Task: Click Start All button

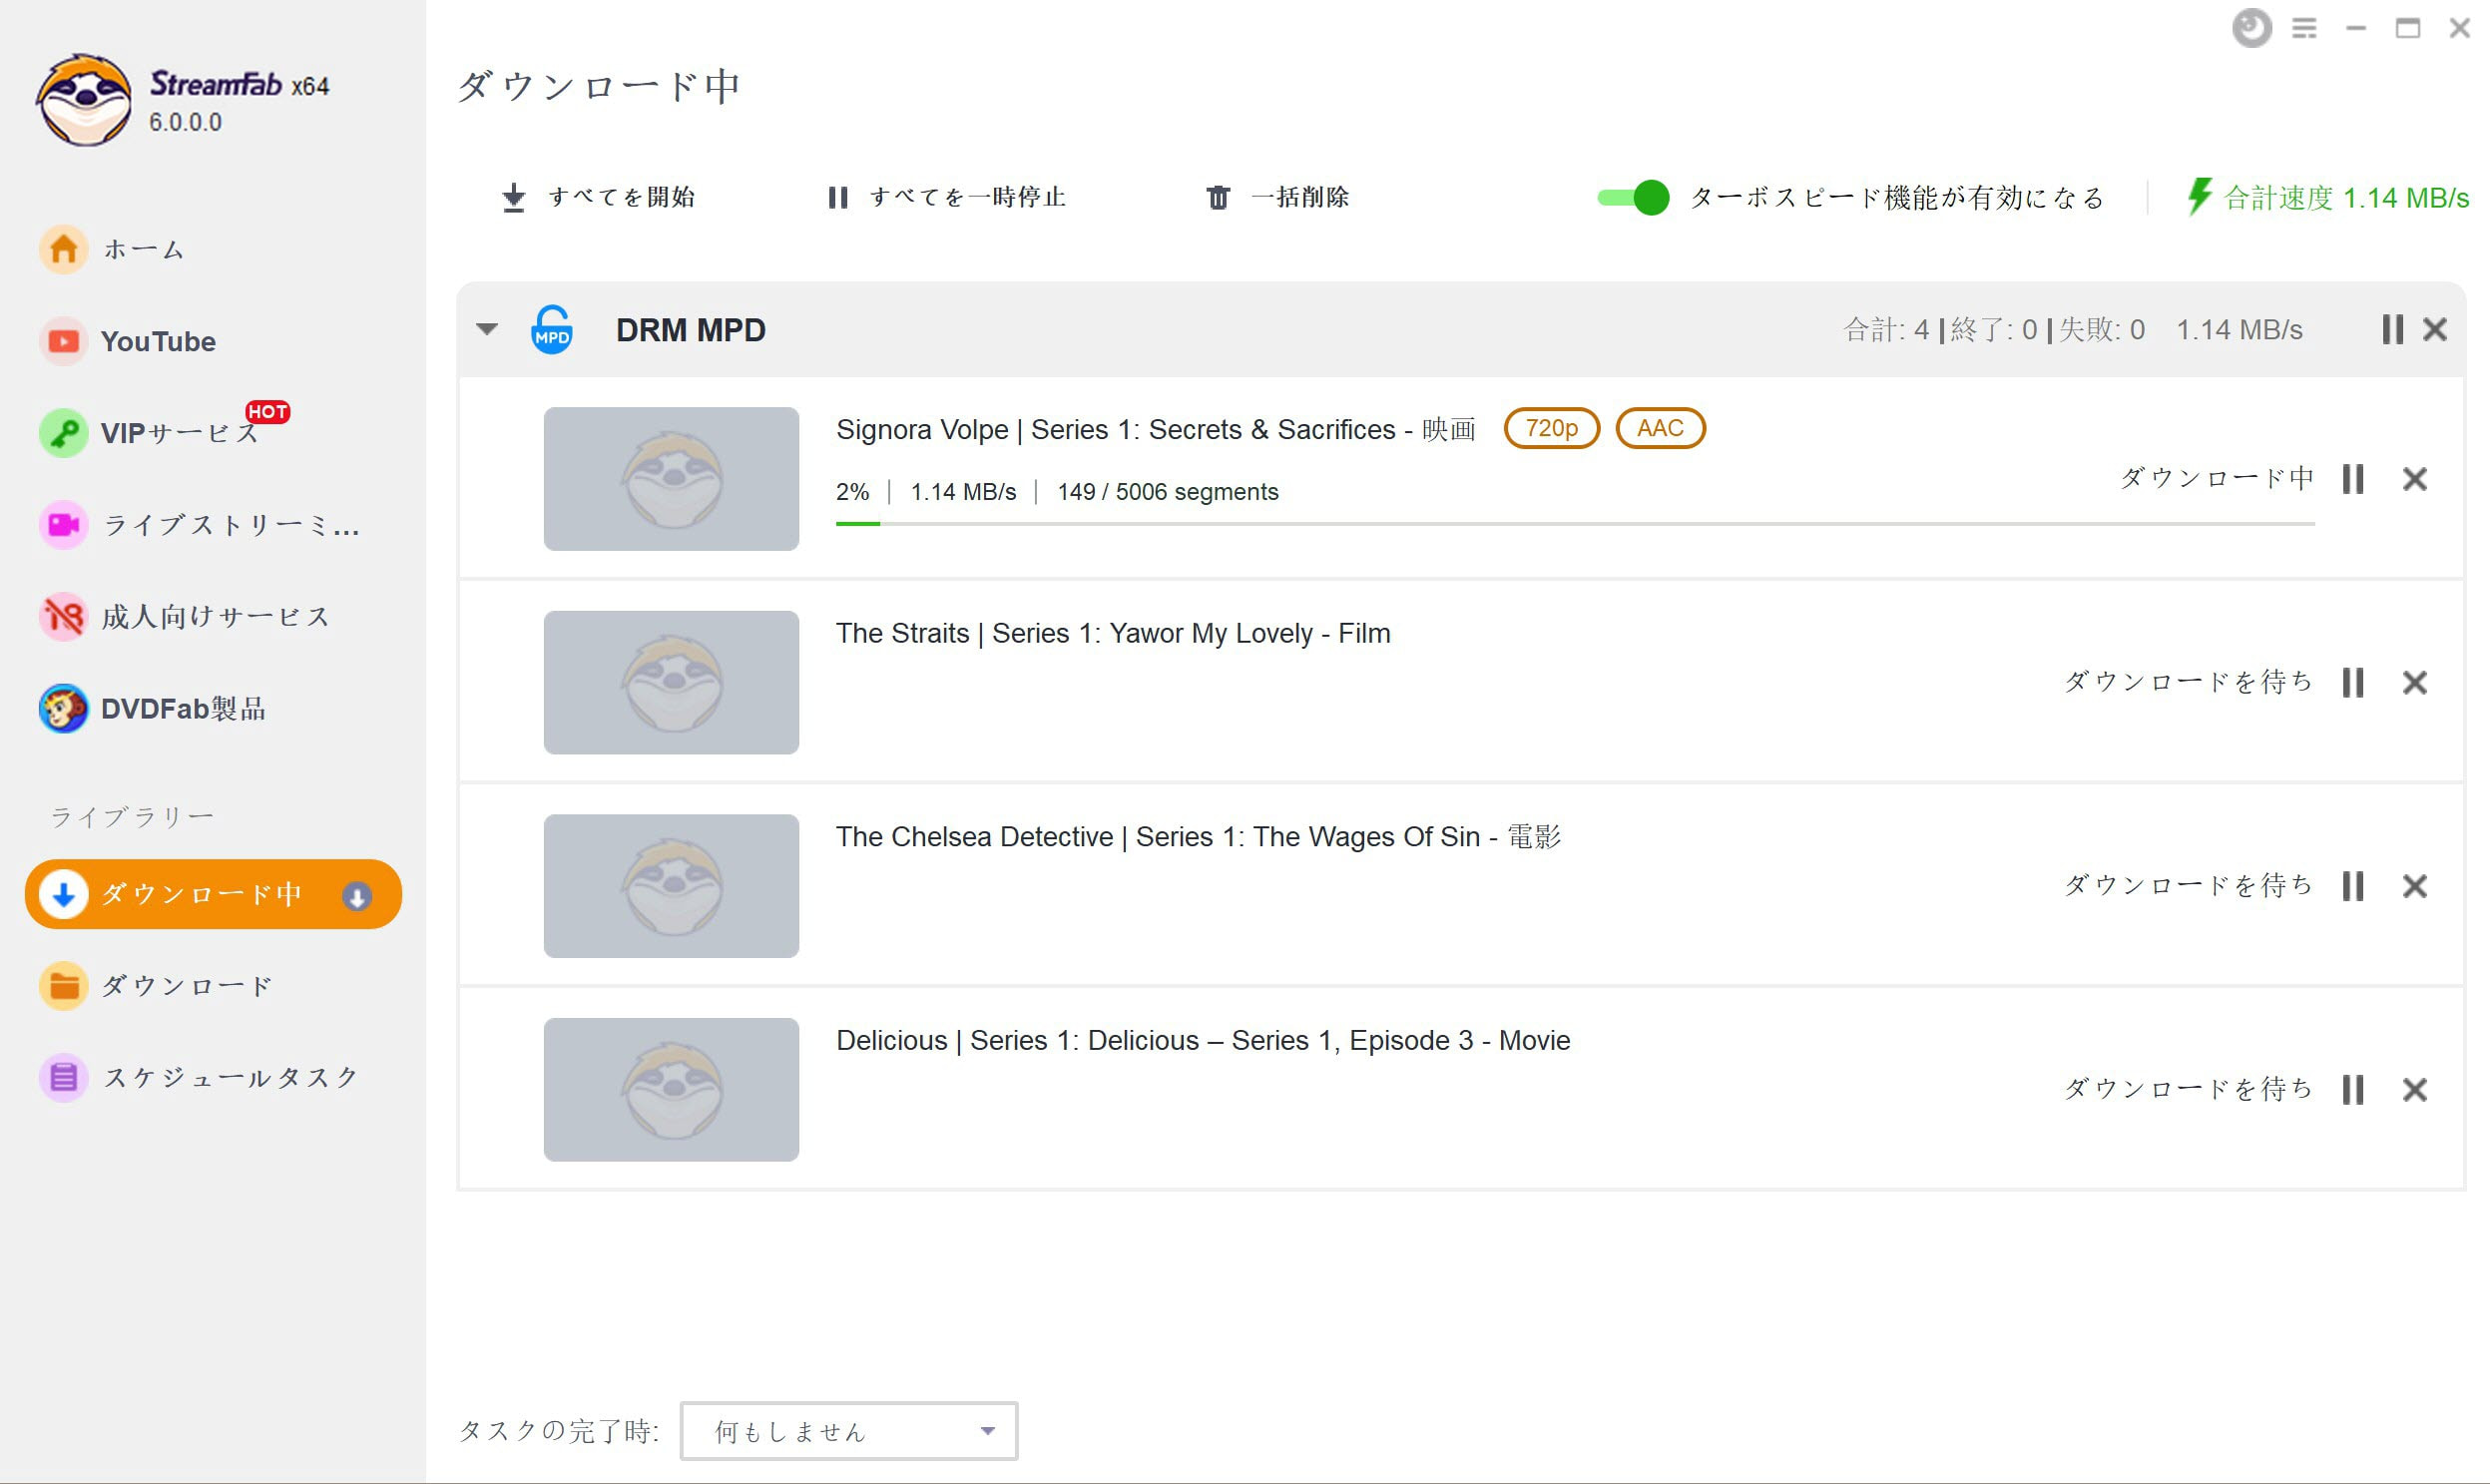Action: pyautogui.click(x=598, y=197)
